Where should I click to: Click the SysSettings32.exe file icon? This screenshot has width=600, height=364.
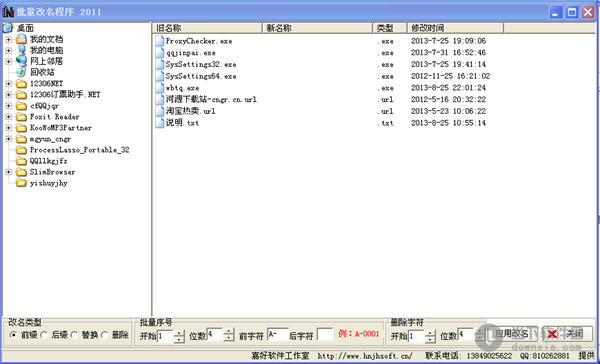[x=160, y=64]
